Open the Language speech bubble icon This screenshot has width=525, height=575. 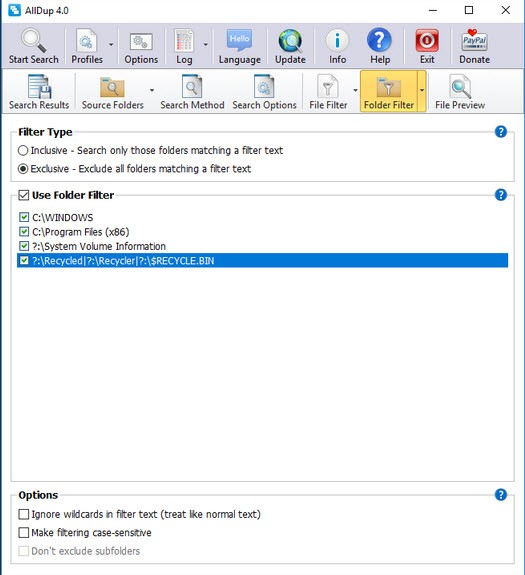tap(239, 41)
